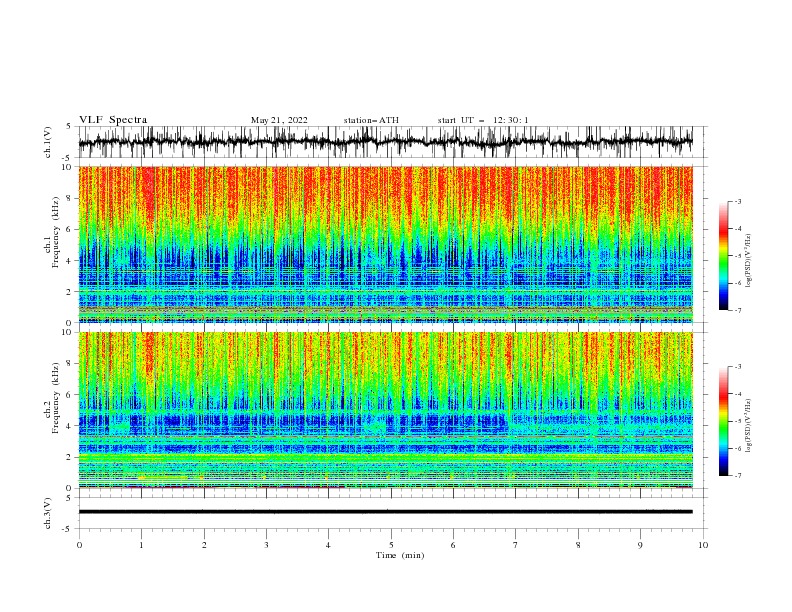
Task: Click the "-7" tick on ch.1 colorbar
Action: click(738, 310)
